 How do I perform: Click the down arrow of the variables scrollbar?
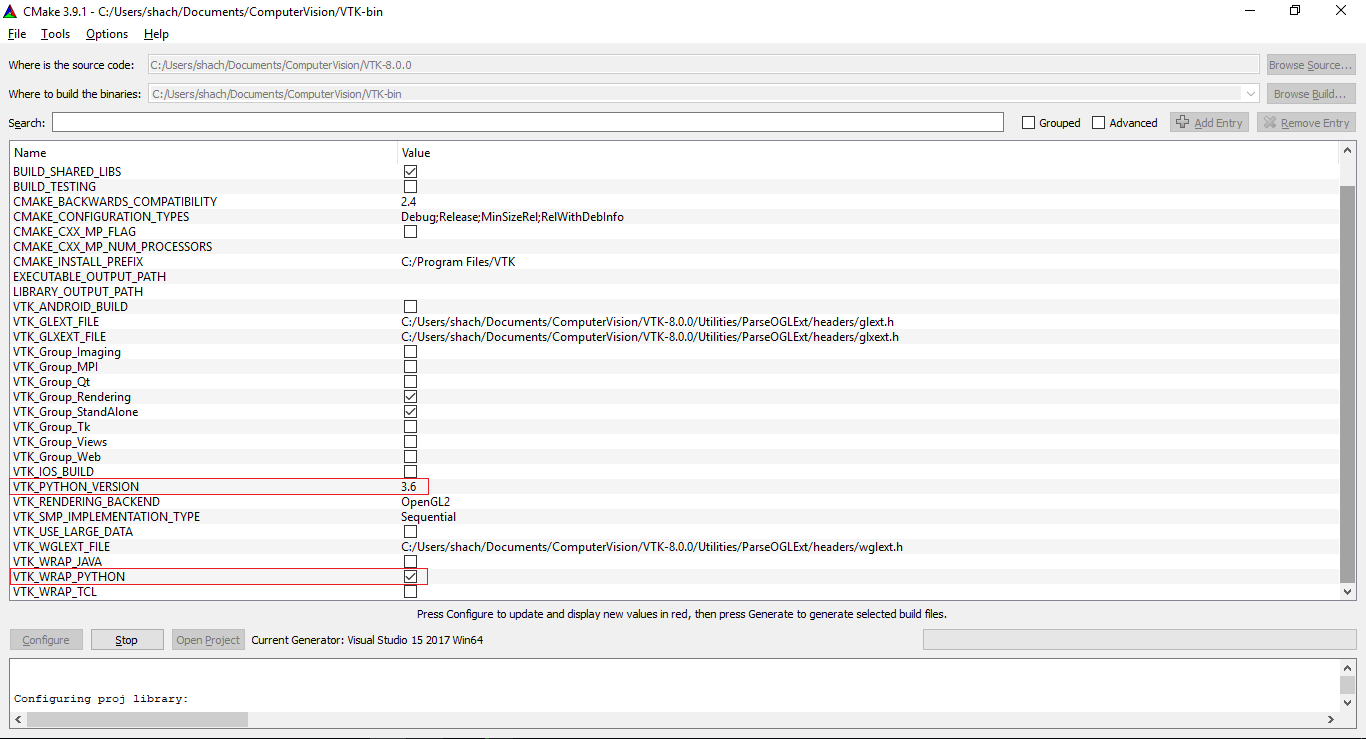[1347, 593]
